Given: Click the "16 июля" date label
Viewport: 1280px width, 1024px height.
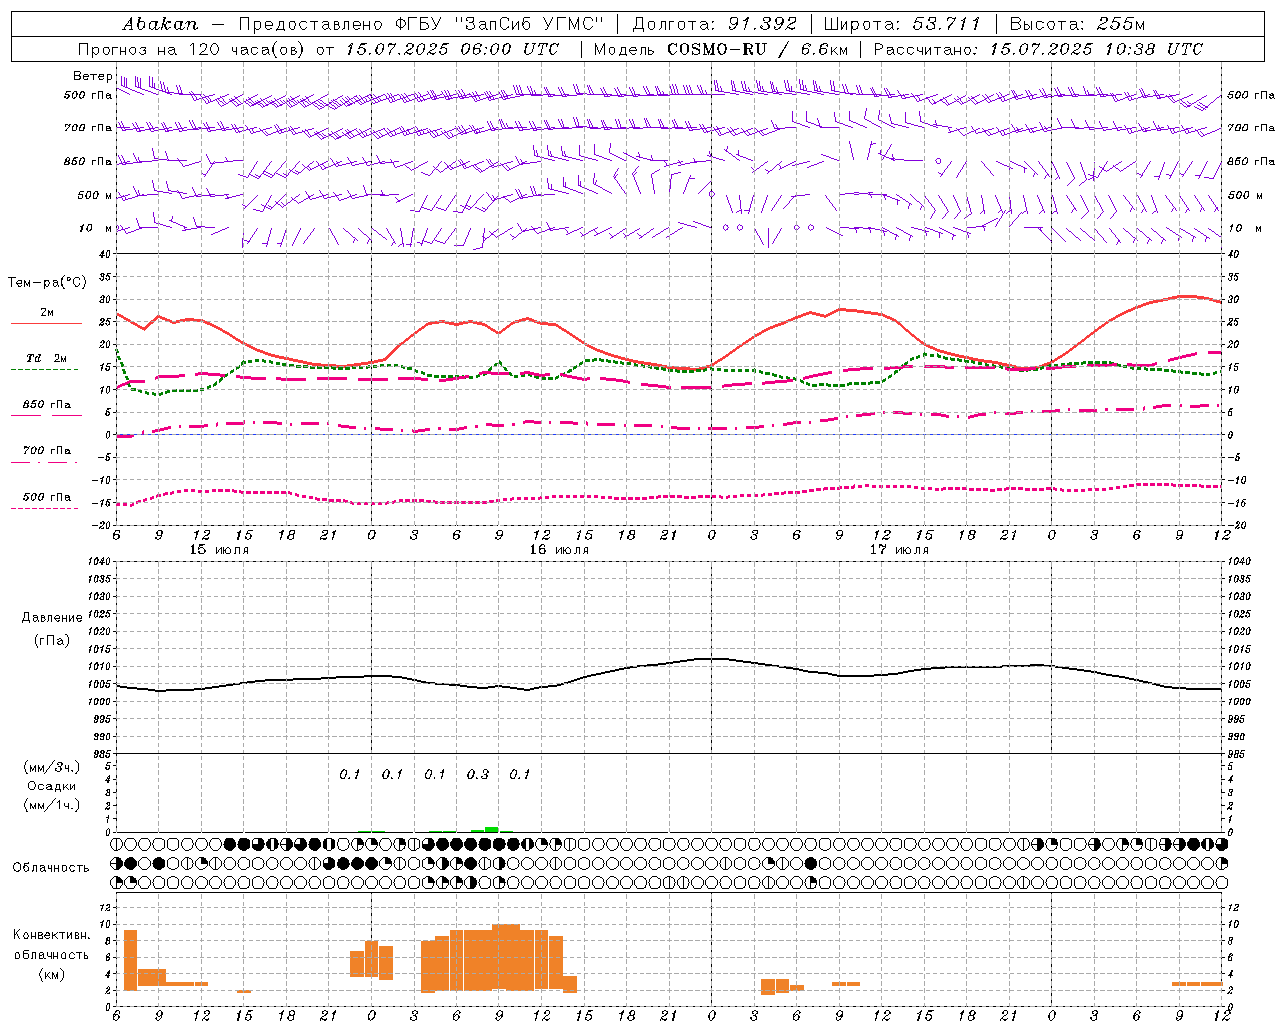Looking at the screenshot, I should [x=559, y=550].
